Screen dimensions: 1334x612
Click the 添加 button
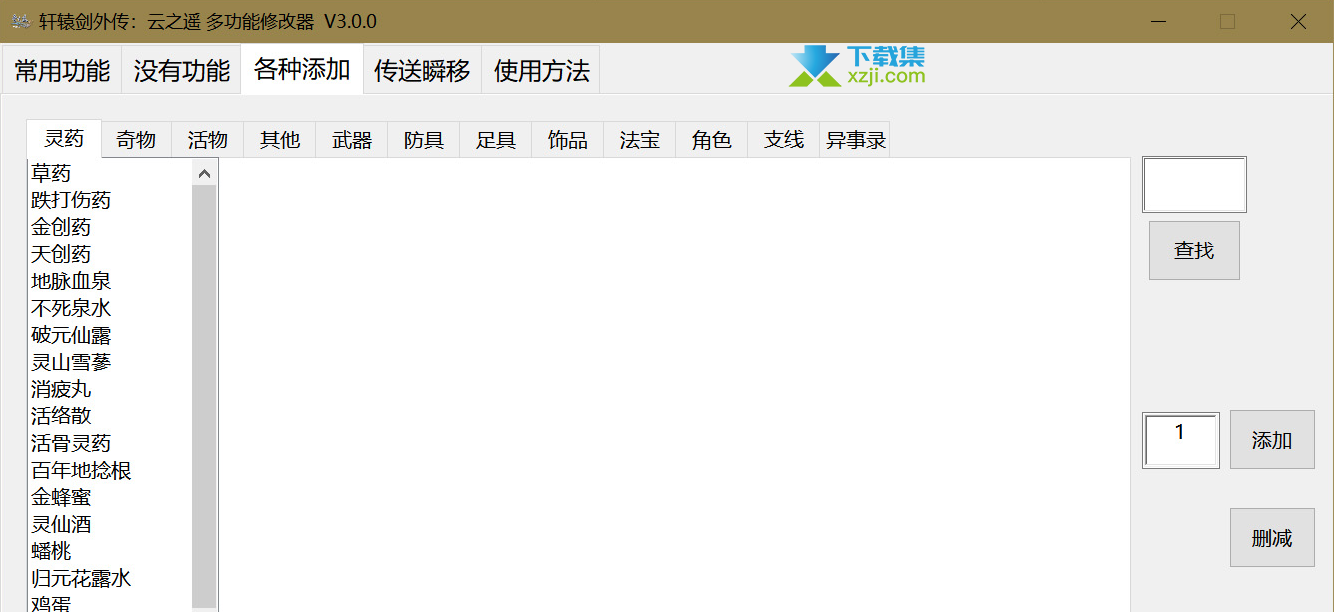1272,440
